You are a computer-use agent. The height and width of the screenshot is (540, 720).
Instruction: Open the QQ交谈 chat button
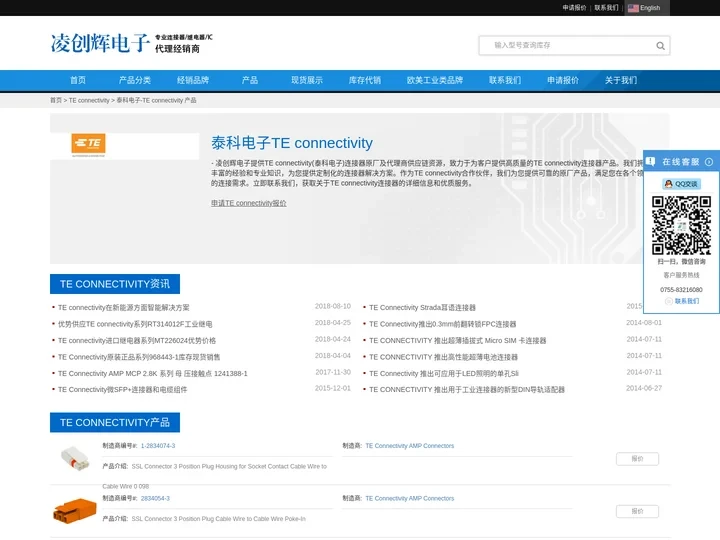point(681,184)
